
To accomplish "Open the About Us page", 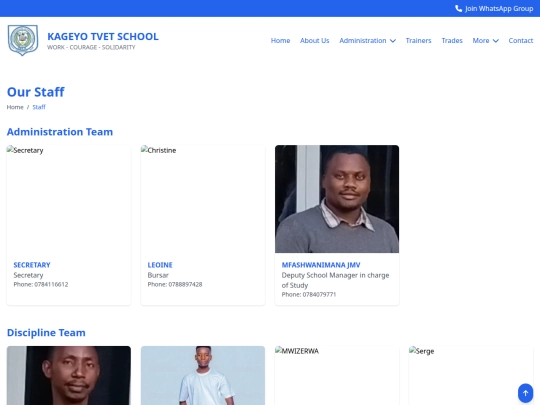I will [x=314, y=41].
